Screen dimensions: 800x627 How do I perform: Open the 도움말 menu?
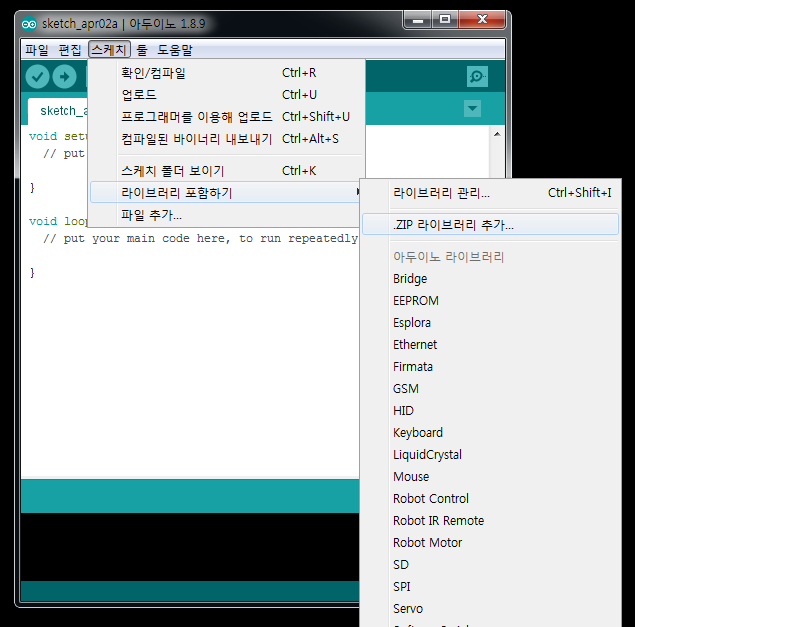coord(174,50)
